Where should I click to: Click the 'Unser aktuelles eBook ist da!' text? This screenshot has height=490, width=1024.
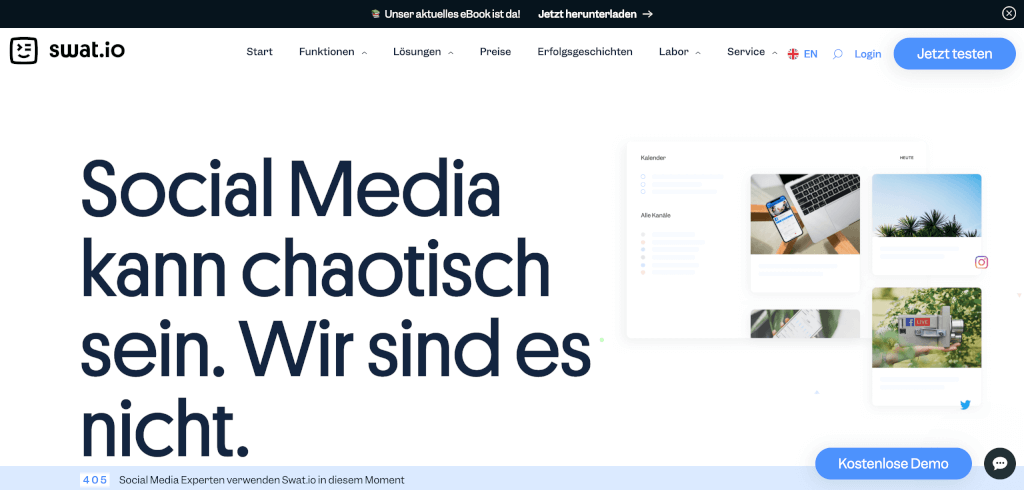tap(453, 14)
